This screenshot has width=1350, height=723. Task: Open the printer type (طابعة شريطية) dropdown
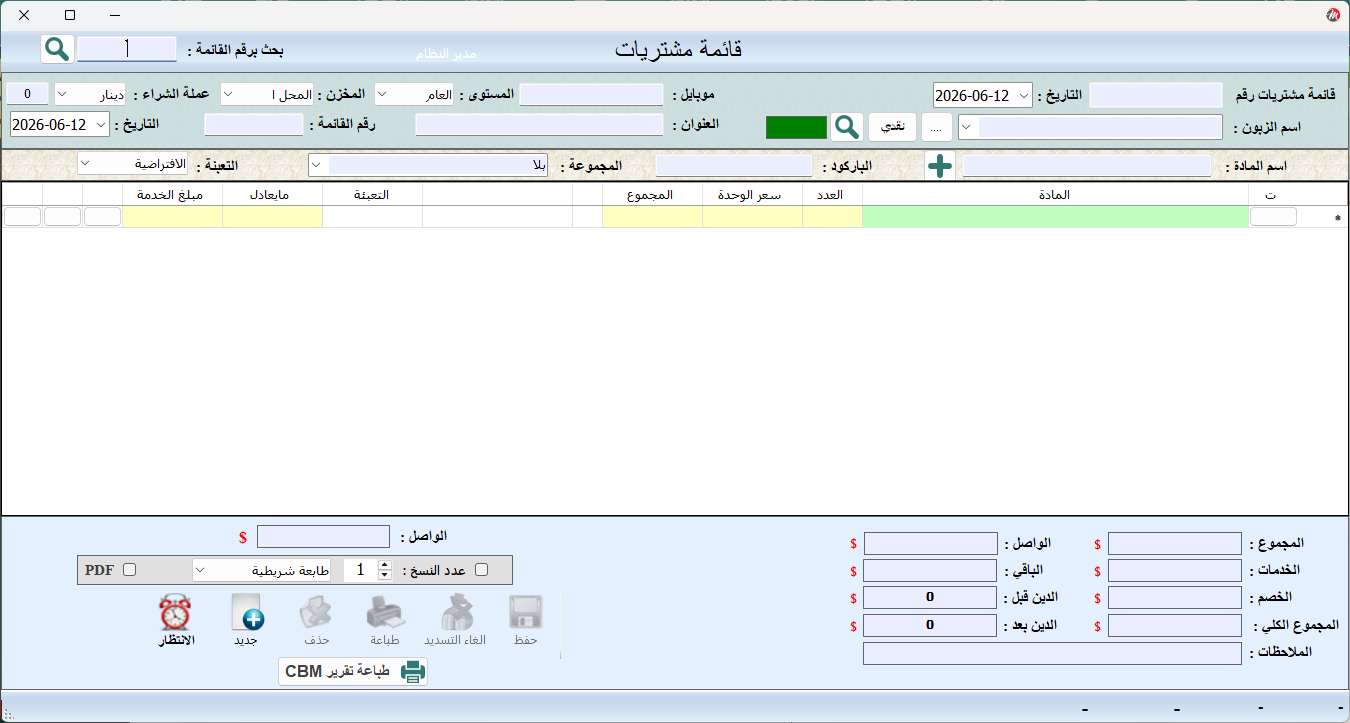tap(201, 570)
